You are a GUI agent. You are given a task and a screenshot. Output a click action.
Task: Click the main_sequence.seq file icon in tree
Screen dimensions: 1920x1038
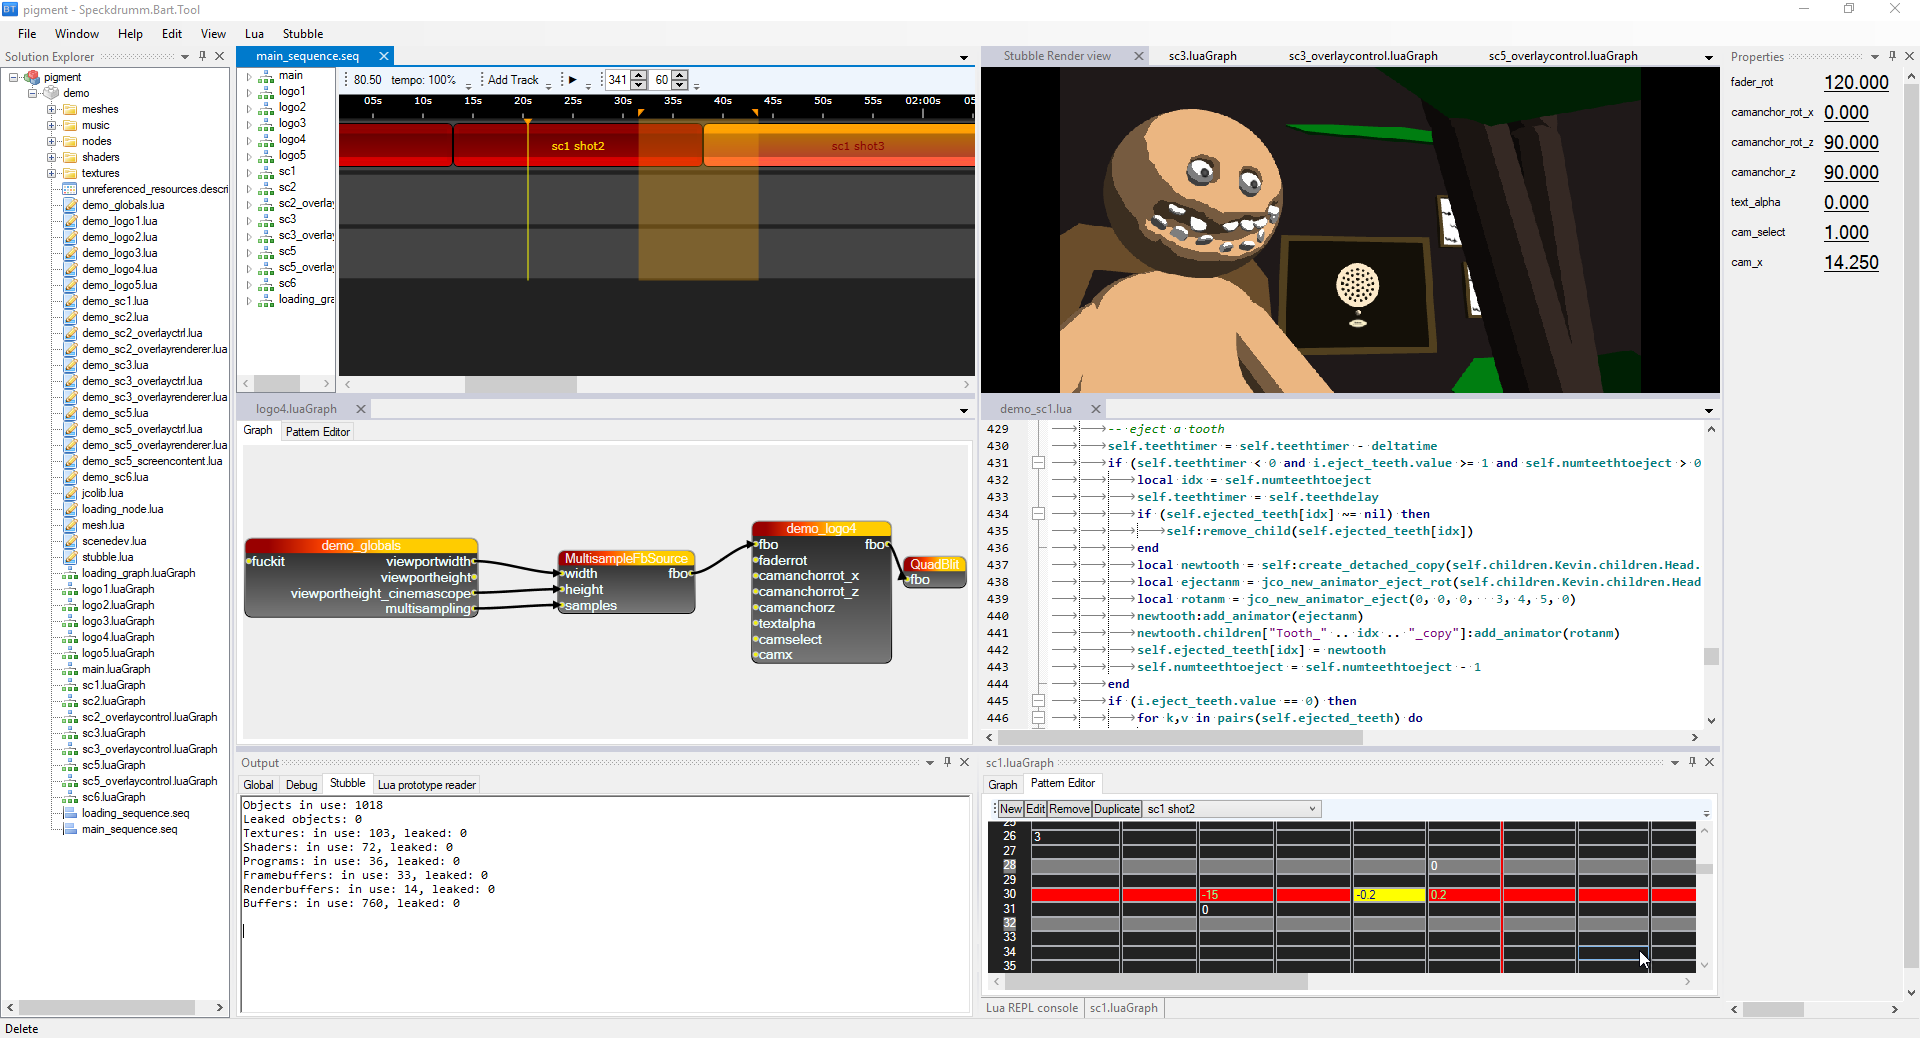(x=70, y=829)
